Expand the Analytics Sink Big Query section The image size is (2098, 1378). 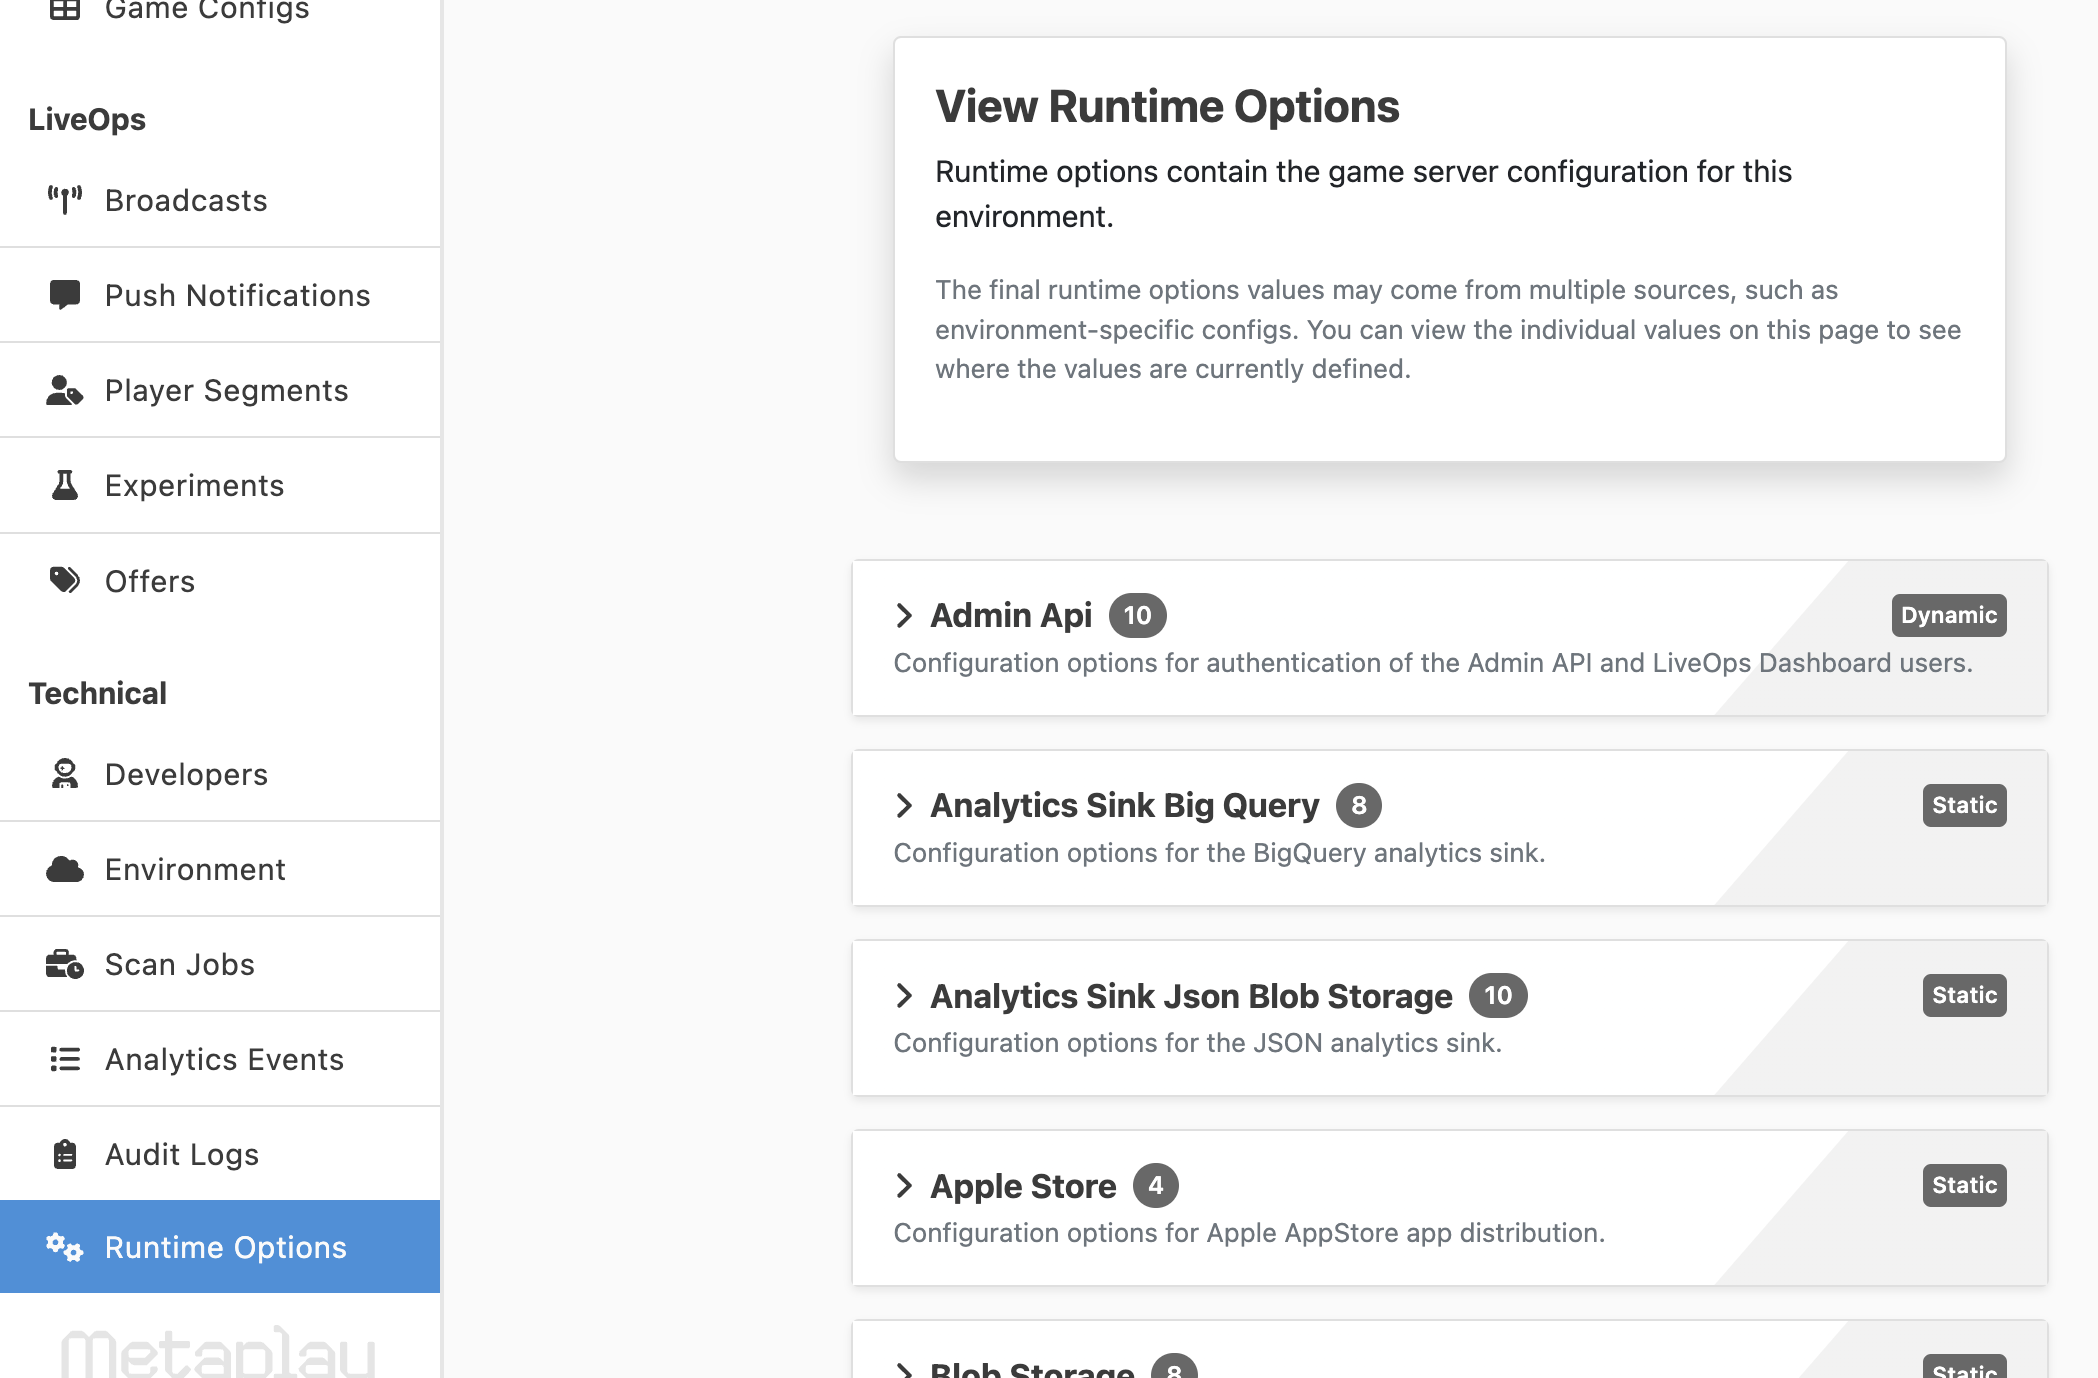(904, 804)
